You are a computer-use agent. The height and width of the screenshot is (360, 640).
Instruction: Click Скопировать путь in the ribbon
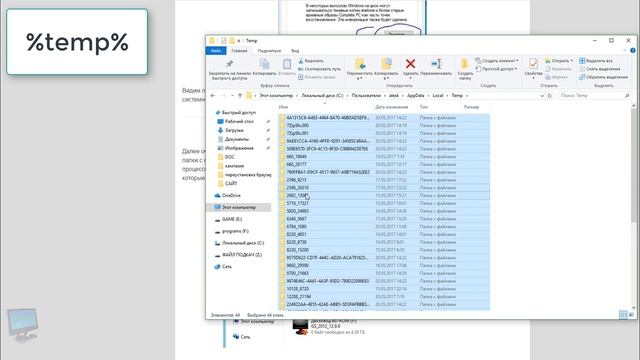pyautogui.click(x=319, y=69)
